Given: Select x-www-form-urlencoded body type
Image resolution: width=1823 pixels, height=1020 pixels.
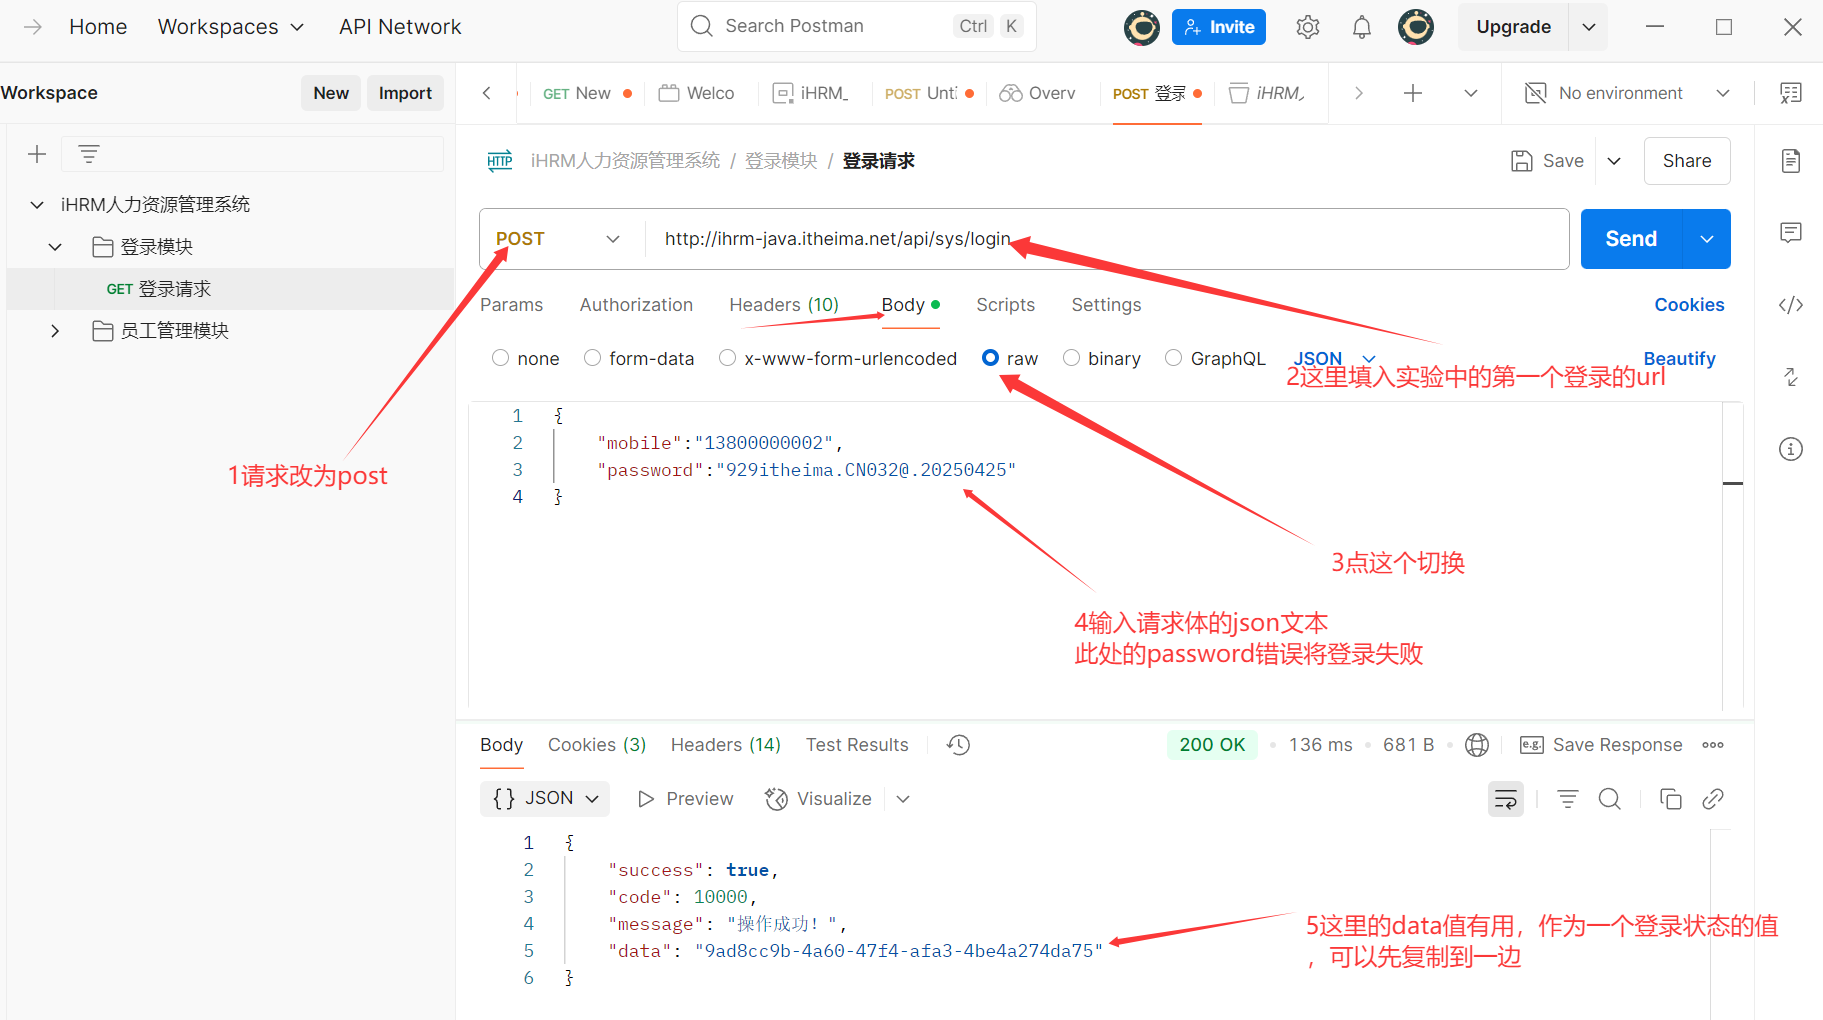Looking at the screenshot, I should 728,358.
